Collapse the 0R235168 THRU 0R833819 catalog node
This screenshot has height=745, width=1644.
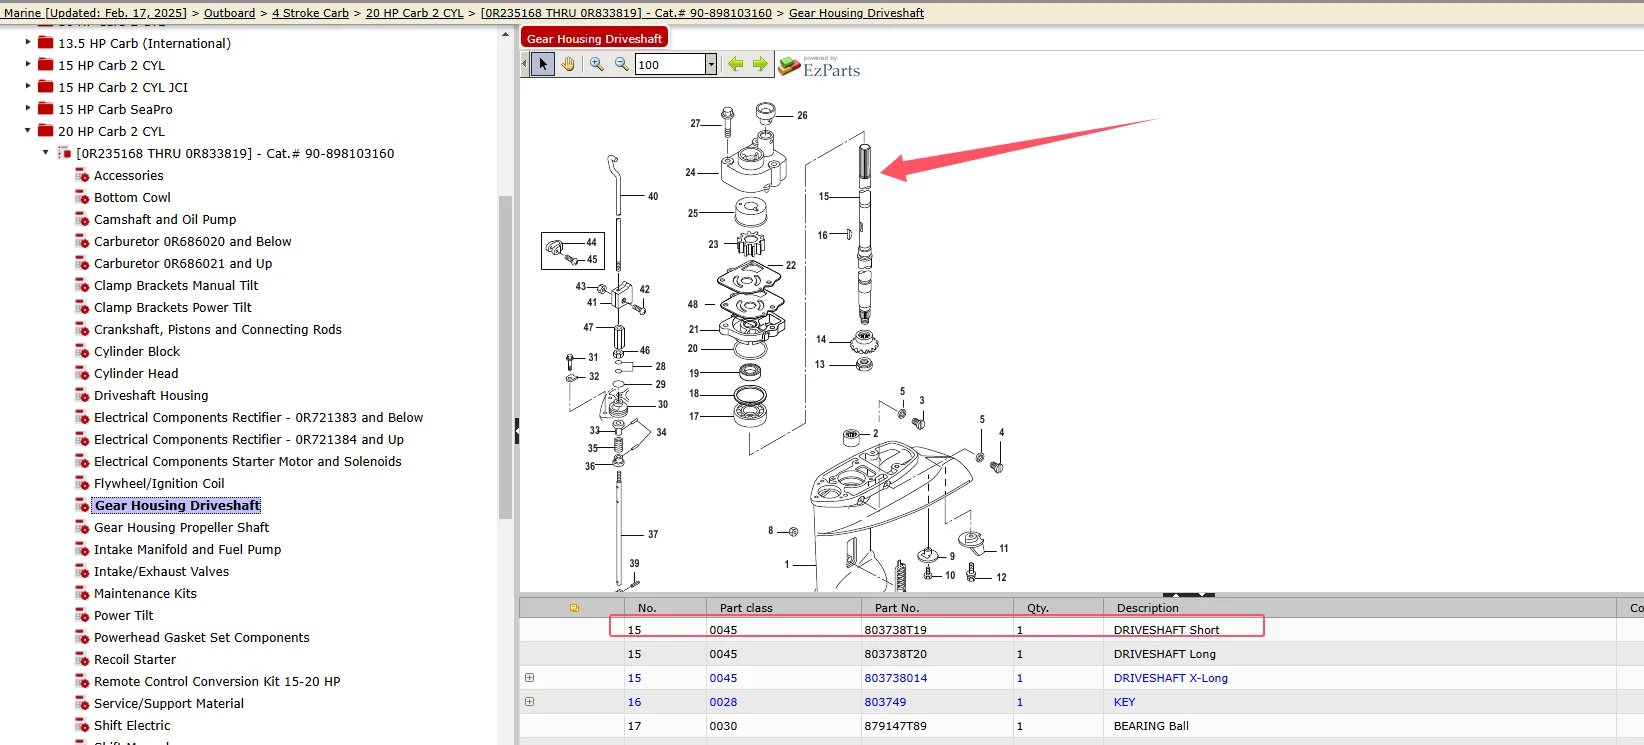46,152
